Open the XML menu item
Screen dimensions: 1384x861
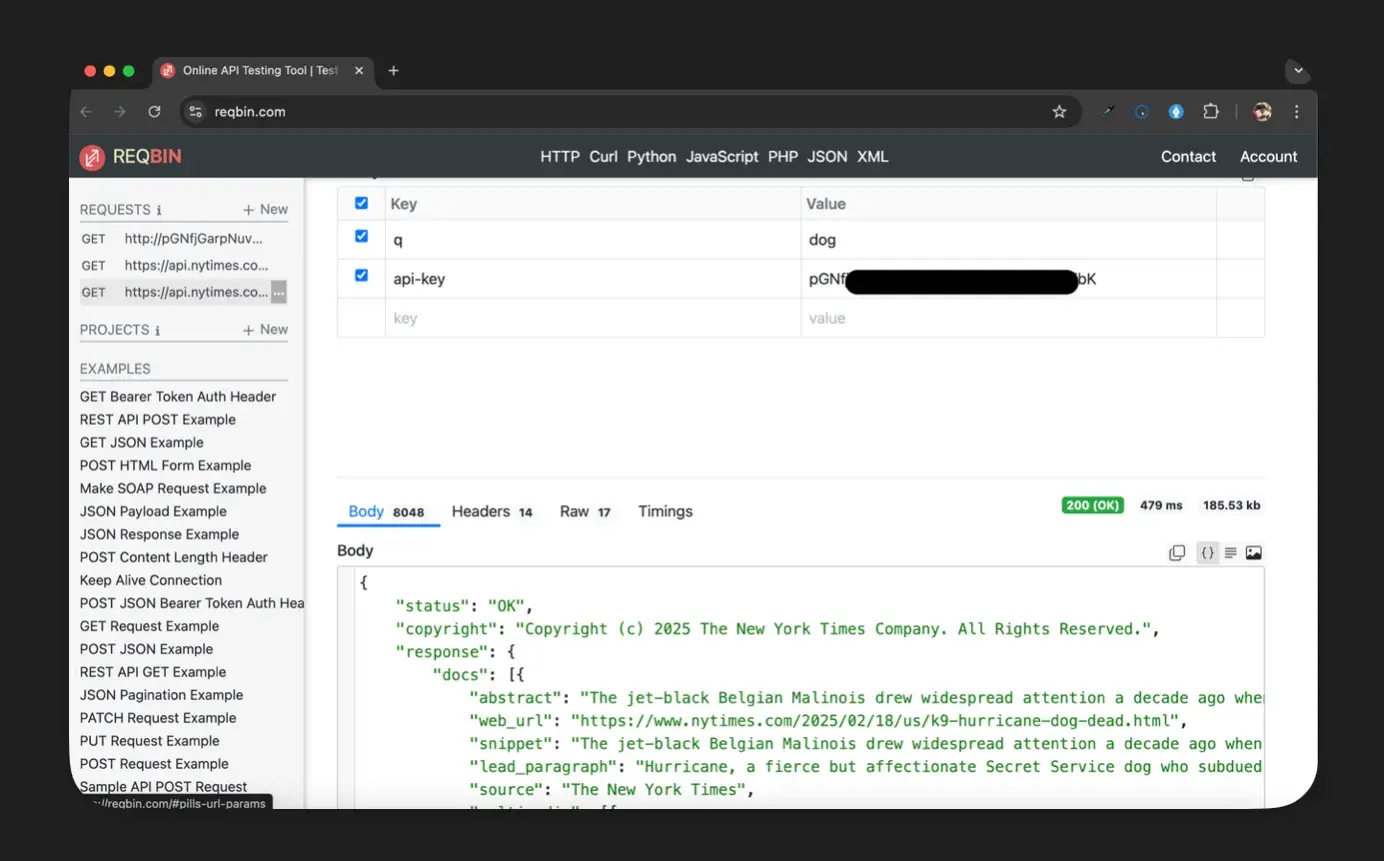point(873,157)
